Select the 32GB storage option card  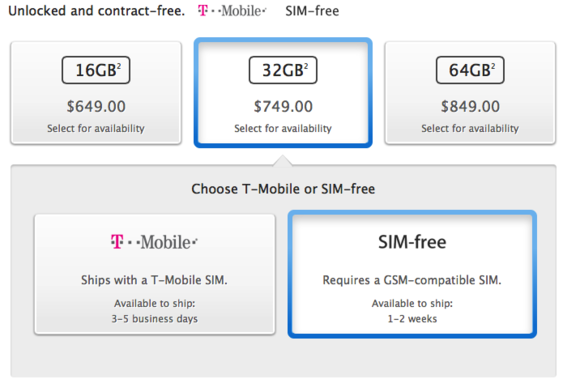tap(283, 92)
